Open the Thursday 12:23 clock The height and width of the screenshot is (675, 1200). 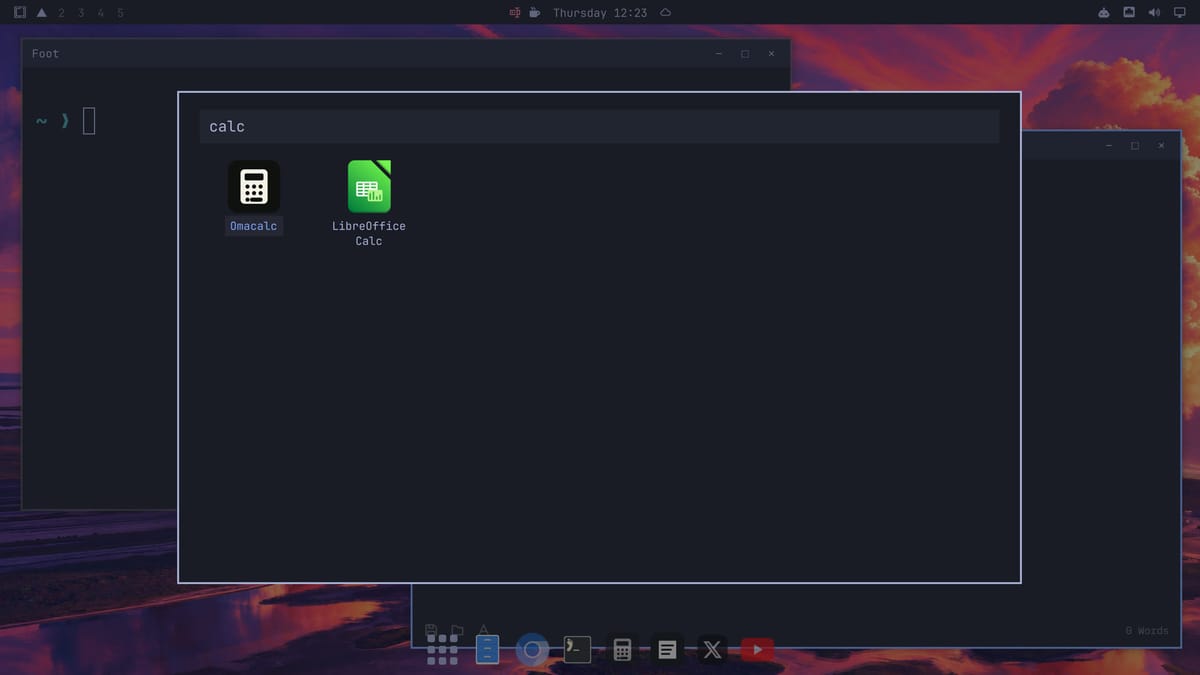600,13
